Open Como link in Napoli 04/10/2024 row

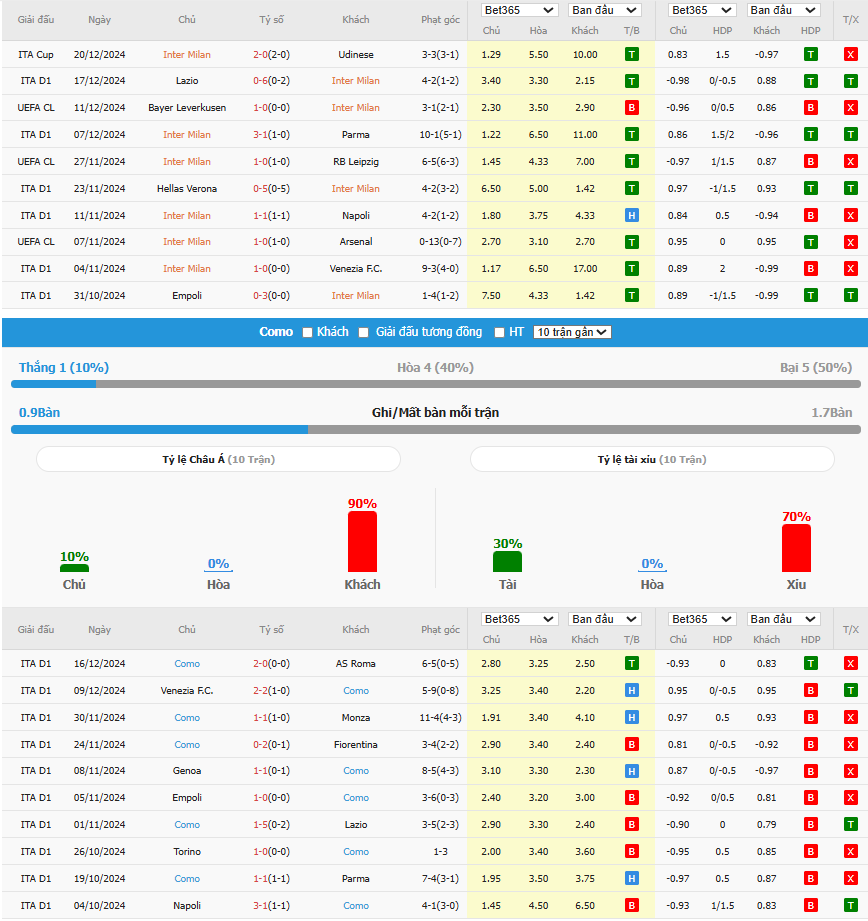click(356, 906)
